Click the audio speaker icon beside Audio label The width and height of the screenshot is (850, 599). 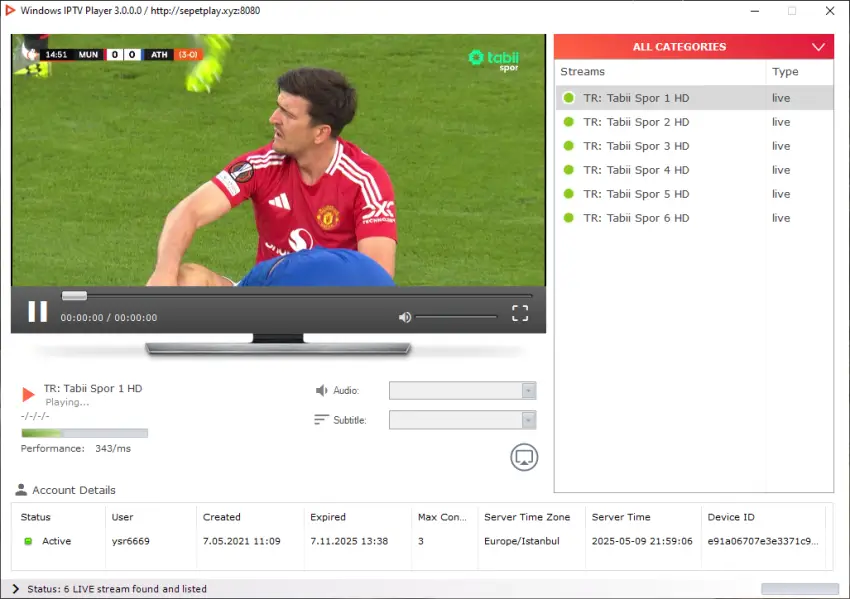[321, 390]
